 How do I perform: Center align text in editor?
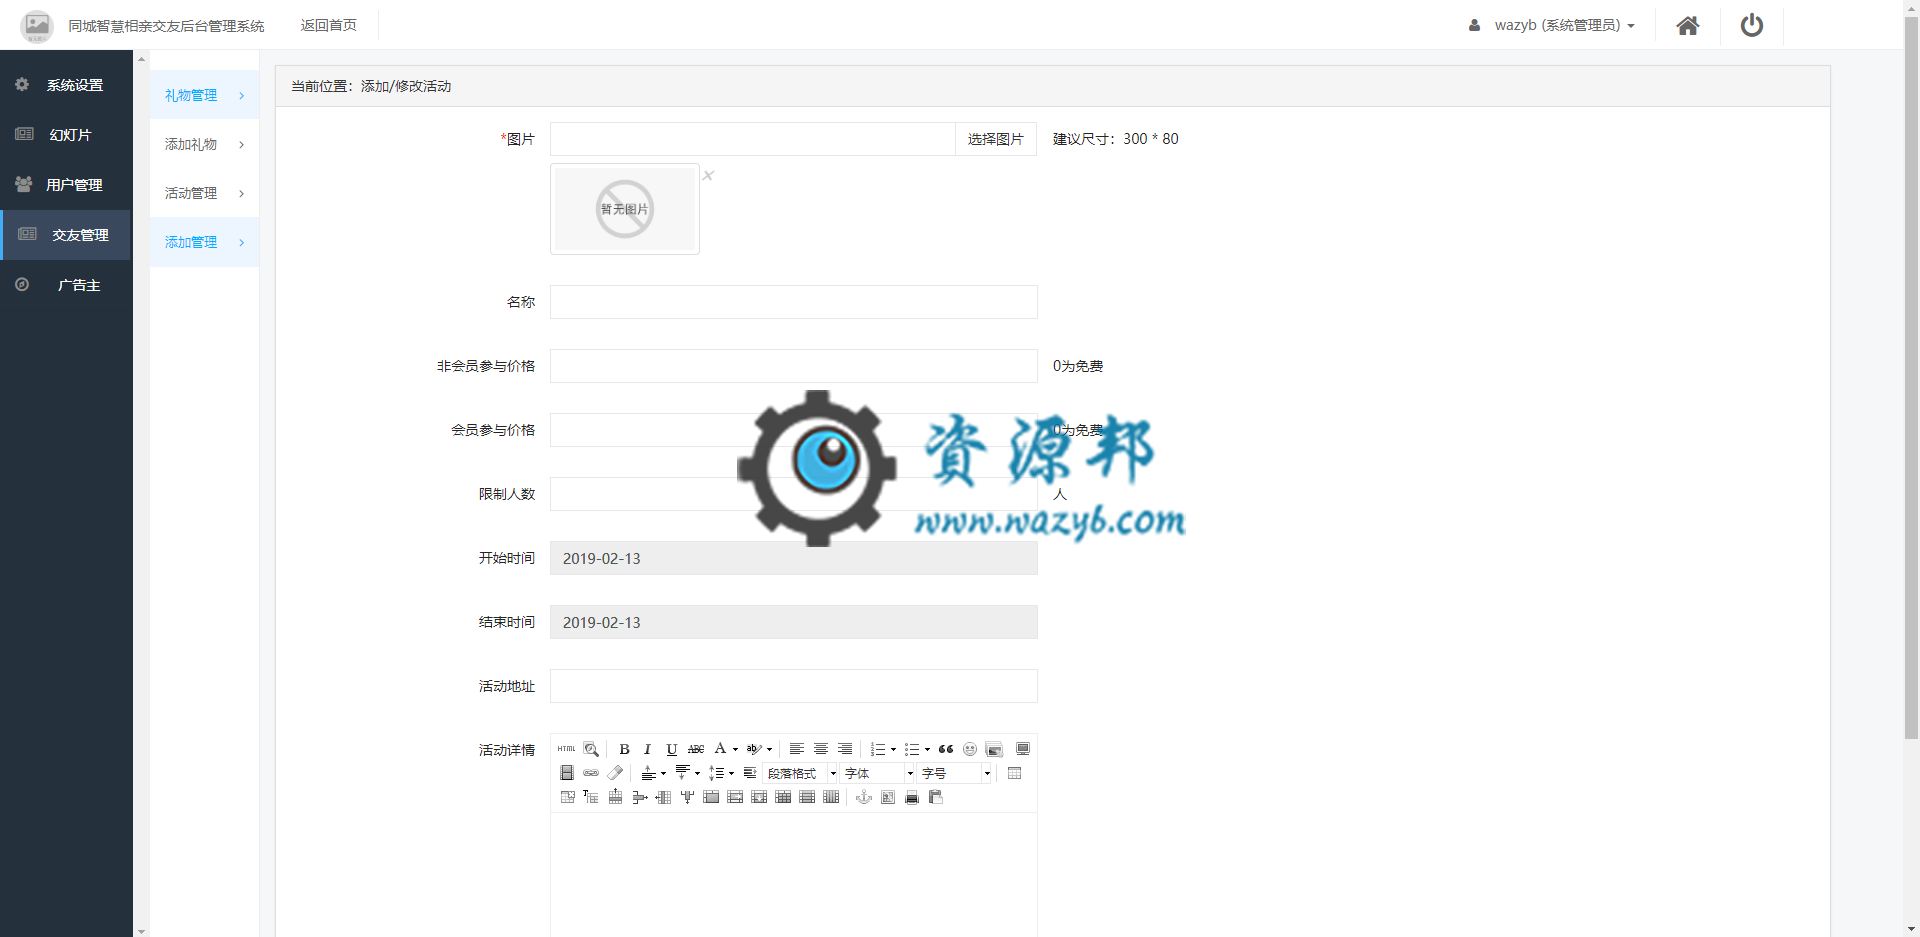coord(821,749)
